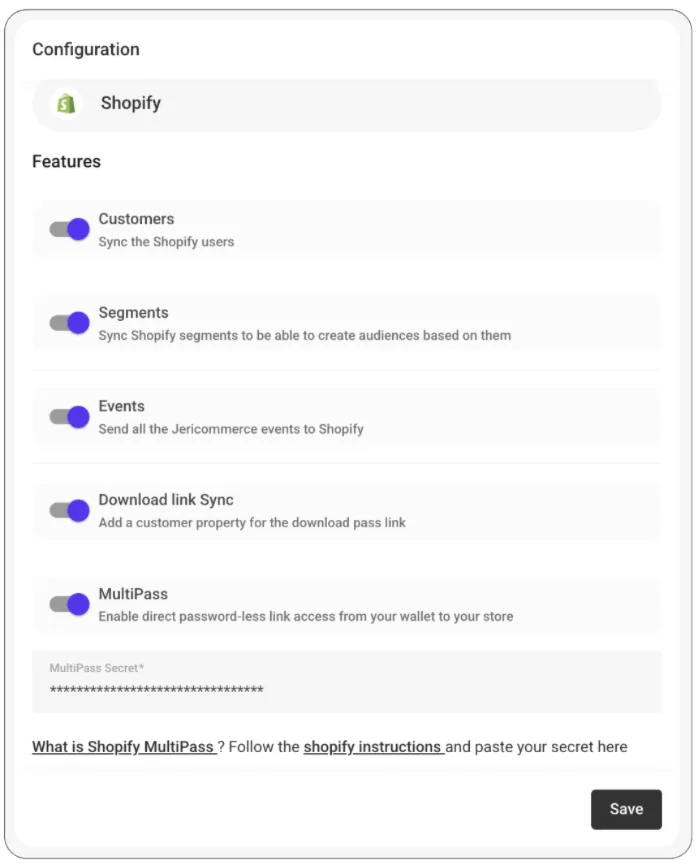Click into the MultiPass Secret field
Image resolution: width=696 pixels, height=868 pixels.
[x=346, y=690]
